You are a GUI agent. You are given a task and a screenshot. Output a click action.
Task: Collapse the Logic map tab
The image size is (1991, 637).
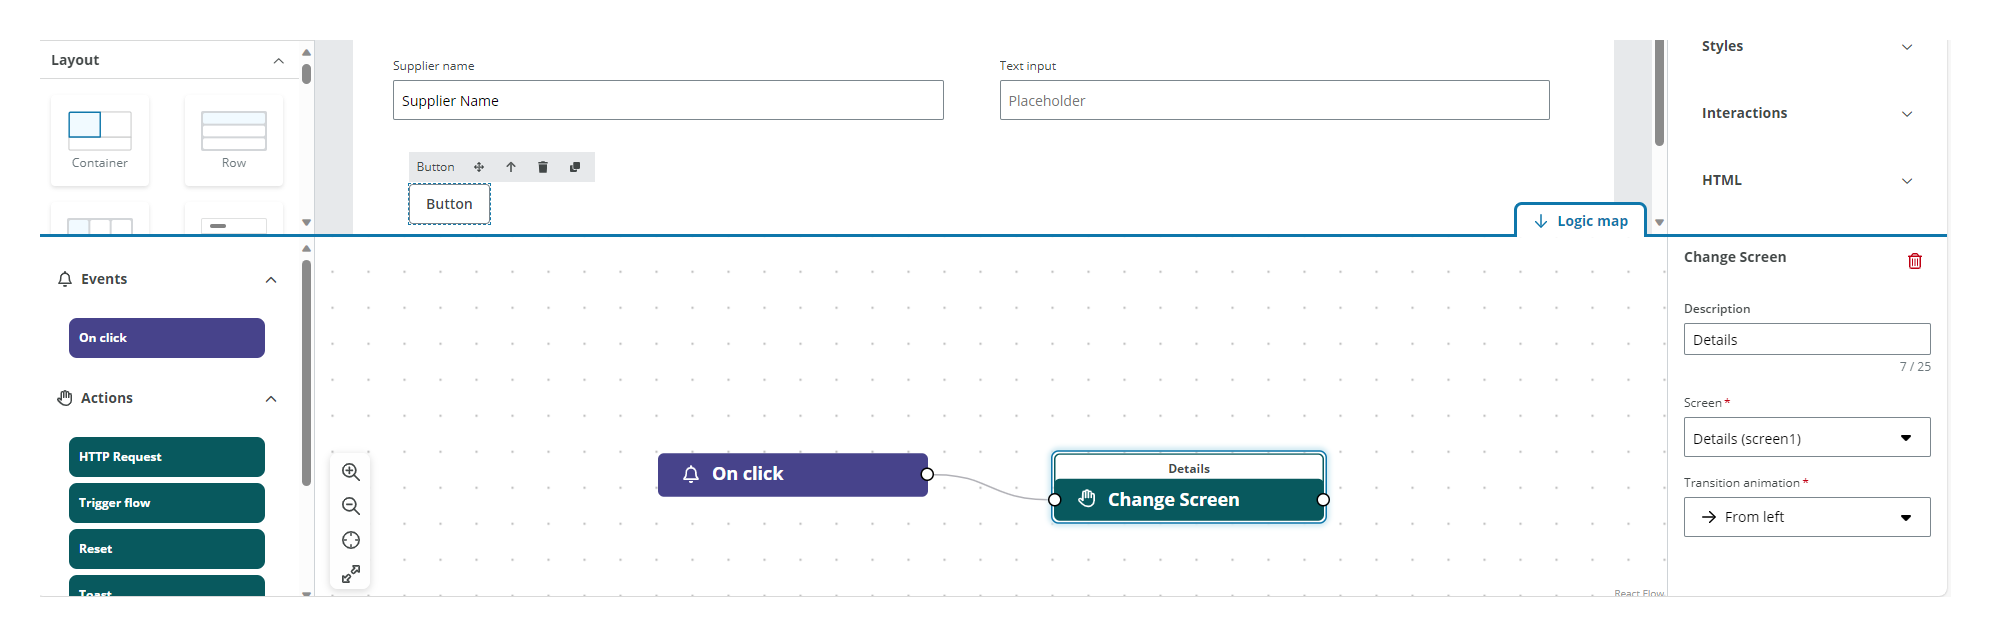[x=1581, y=221]
